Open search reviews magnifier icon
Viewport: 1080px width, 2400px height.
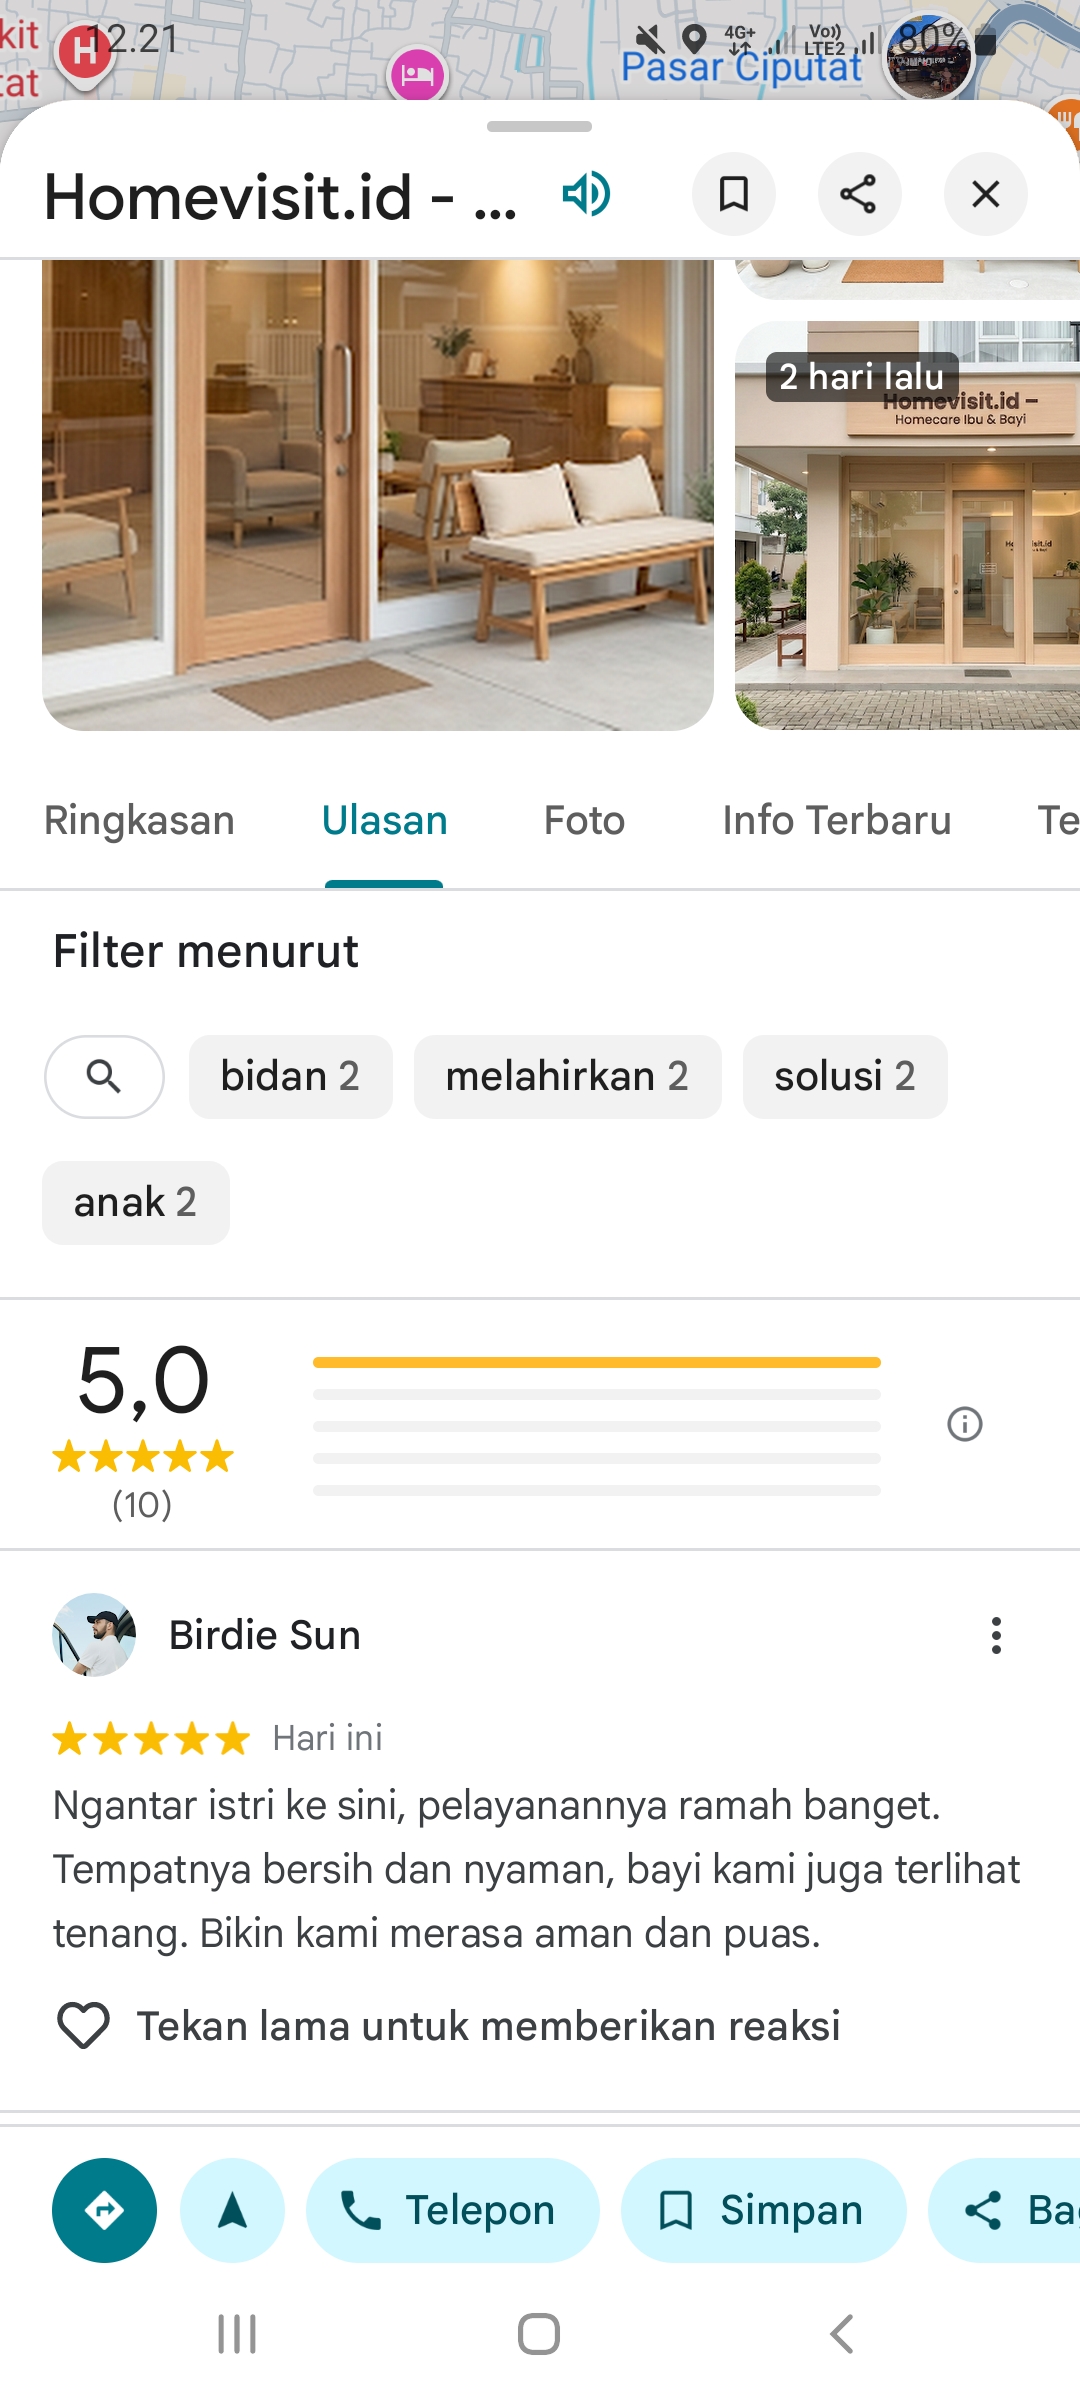[104, 1077]
